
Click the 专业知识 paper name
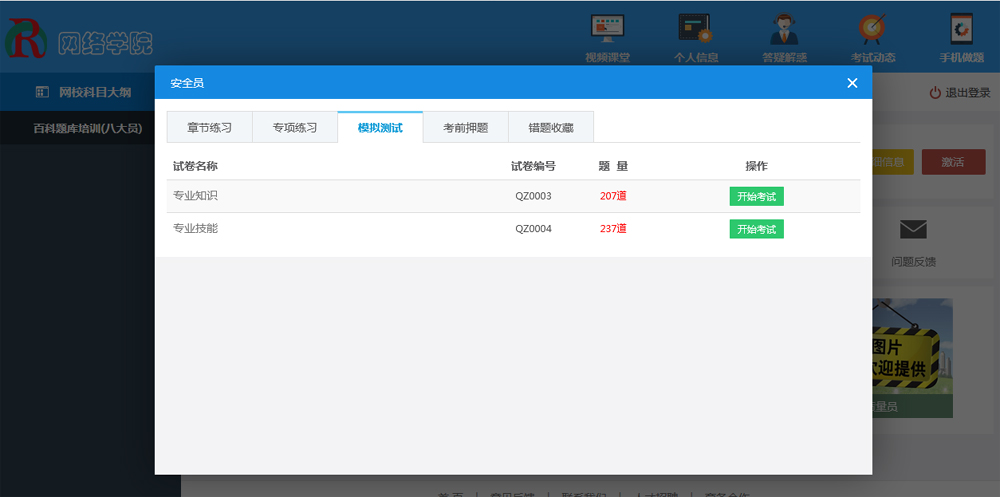[195, 196]
